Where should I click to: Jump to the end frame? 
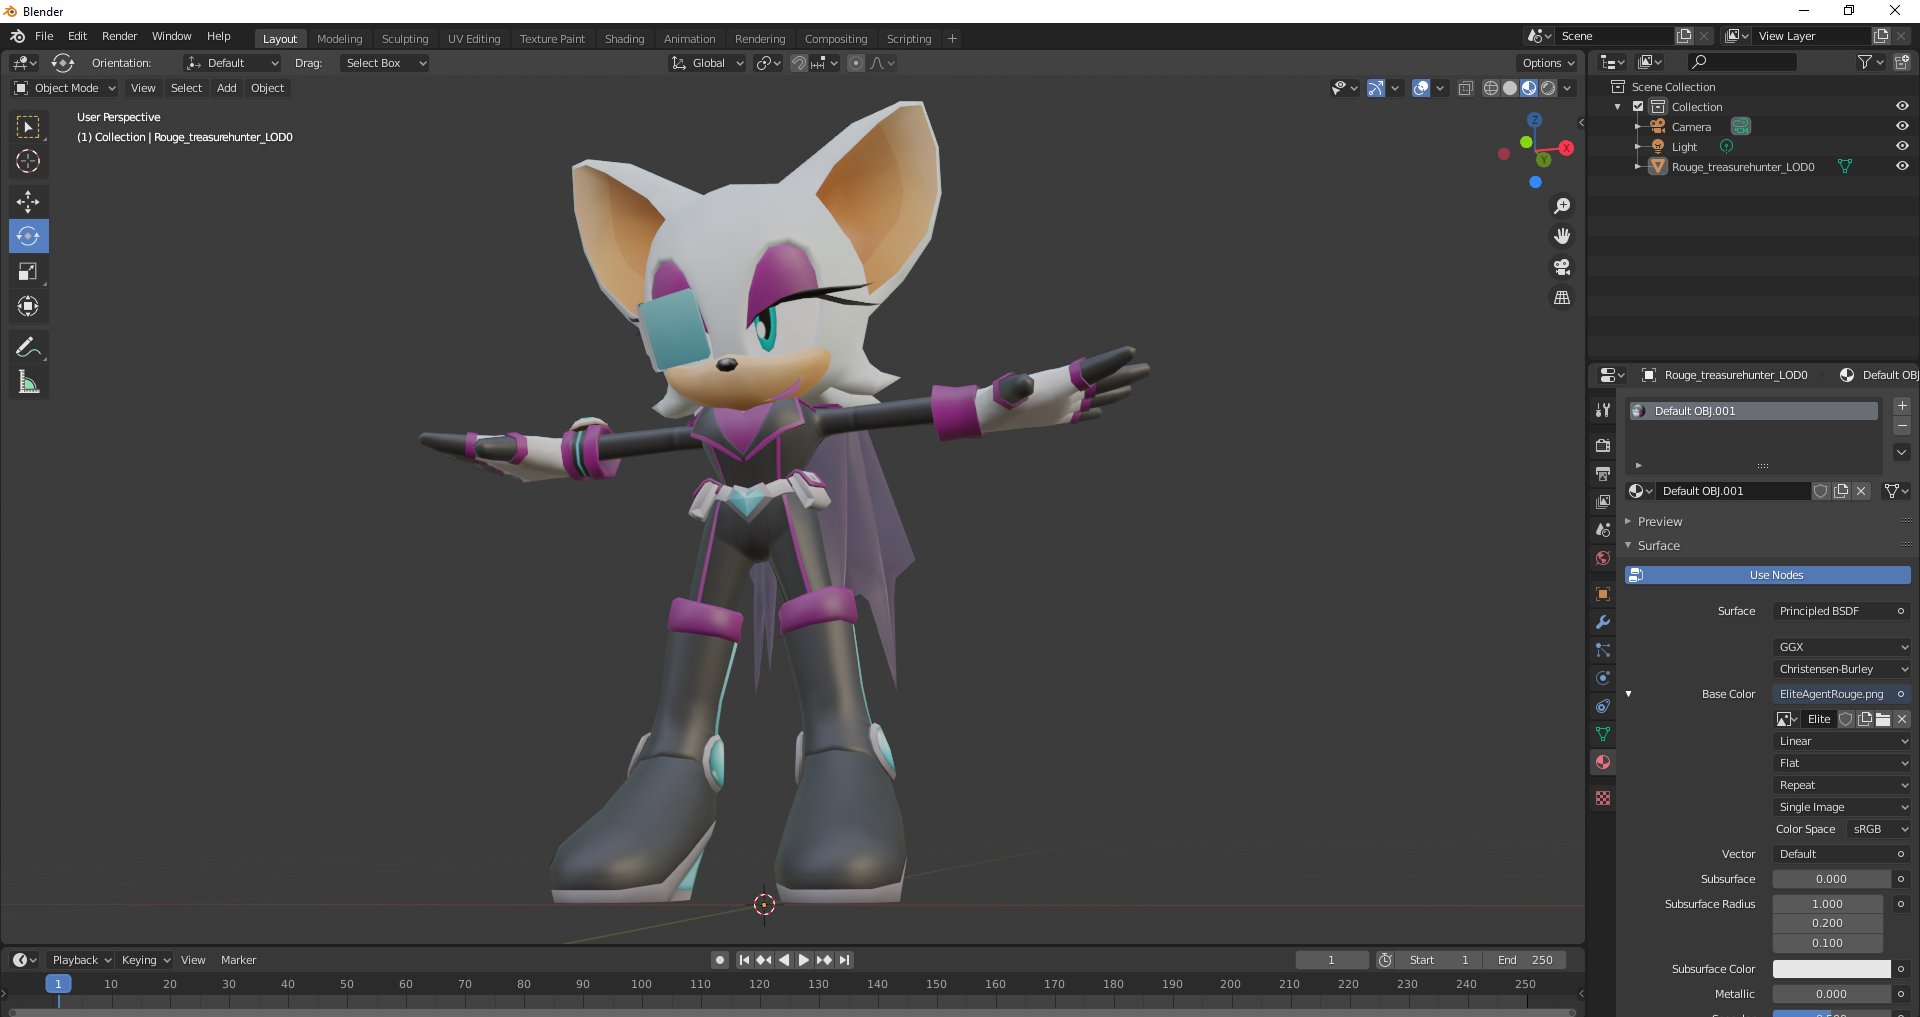point(845,960)
